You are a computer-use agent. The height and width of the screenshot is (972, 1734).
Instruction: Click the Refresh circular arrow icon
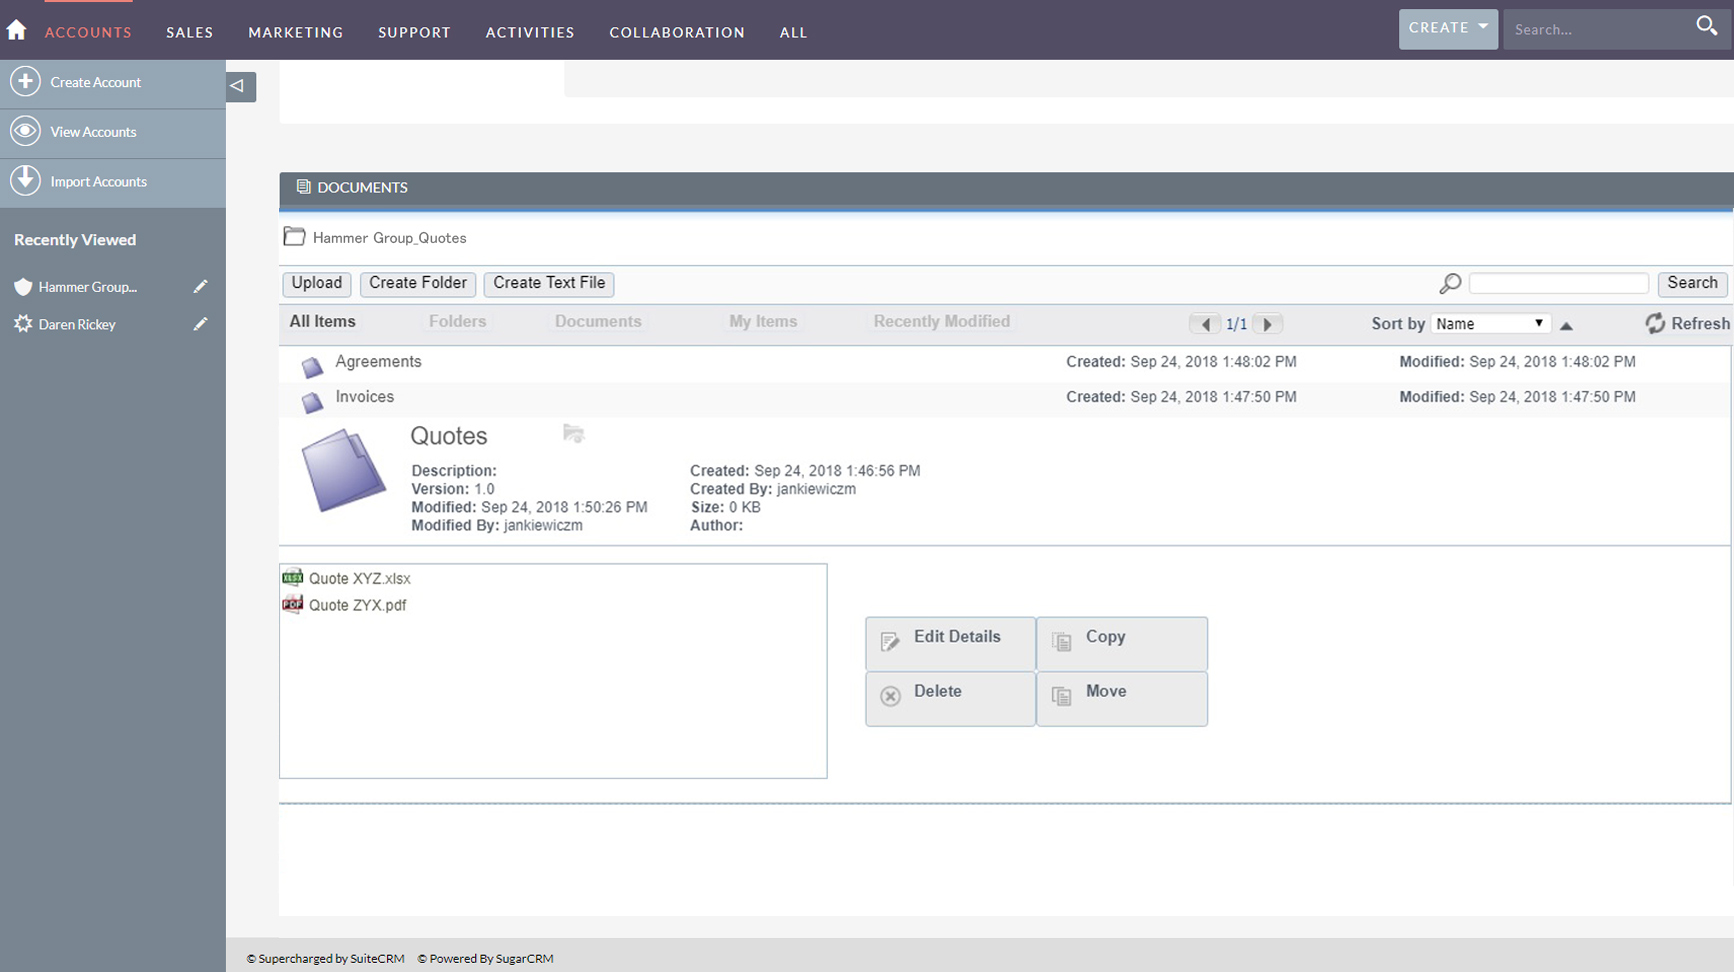(1655, 323)
